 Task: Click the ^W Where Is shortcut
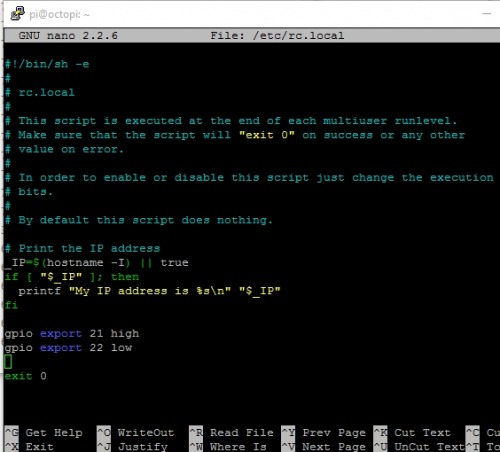tap(228, 447)
